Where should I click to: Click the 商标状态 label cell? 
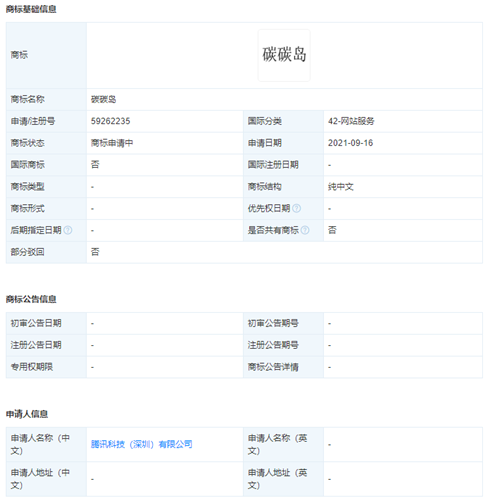tap(46, 143)
